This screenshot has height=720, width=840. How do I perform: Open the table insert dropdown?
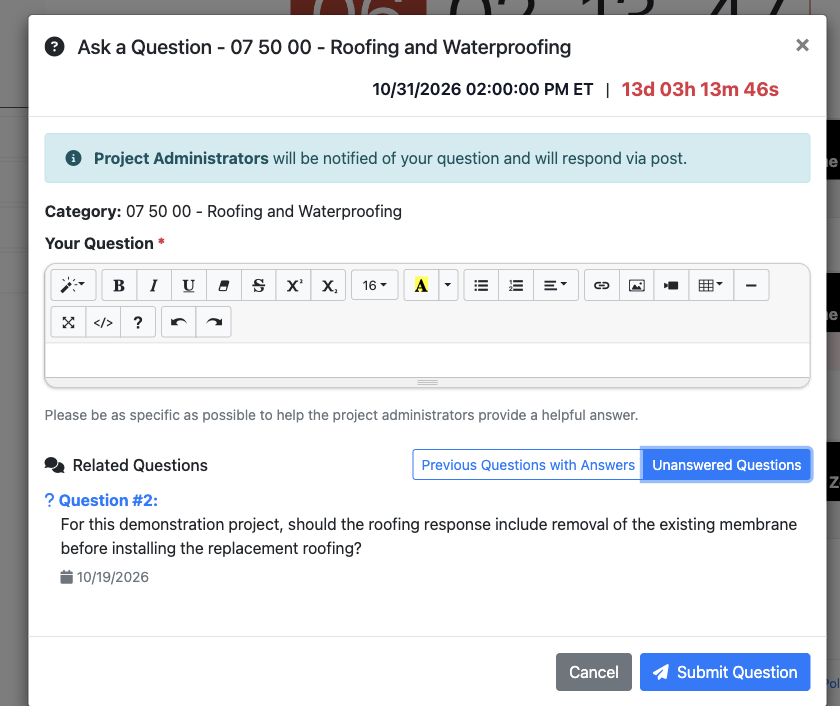click(711, 285)
